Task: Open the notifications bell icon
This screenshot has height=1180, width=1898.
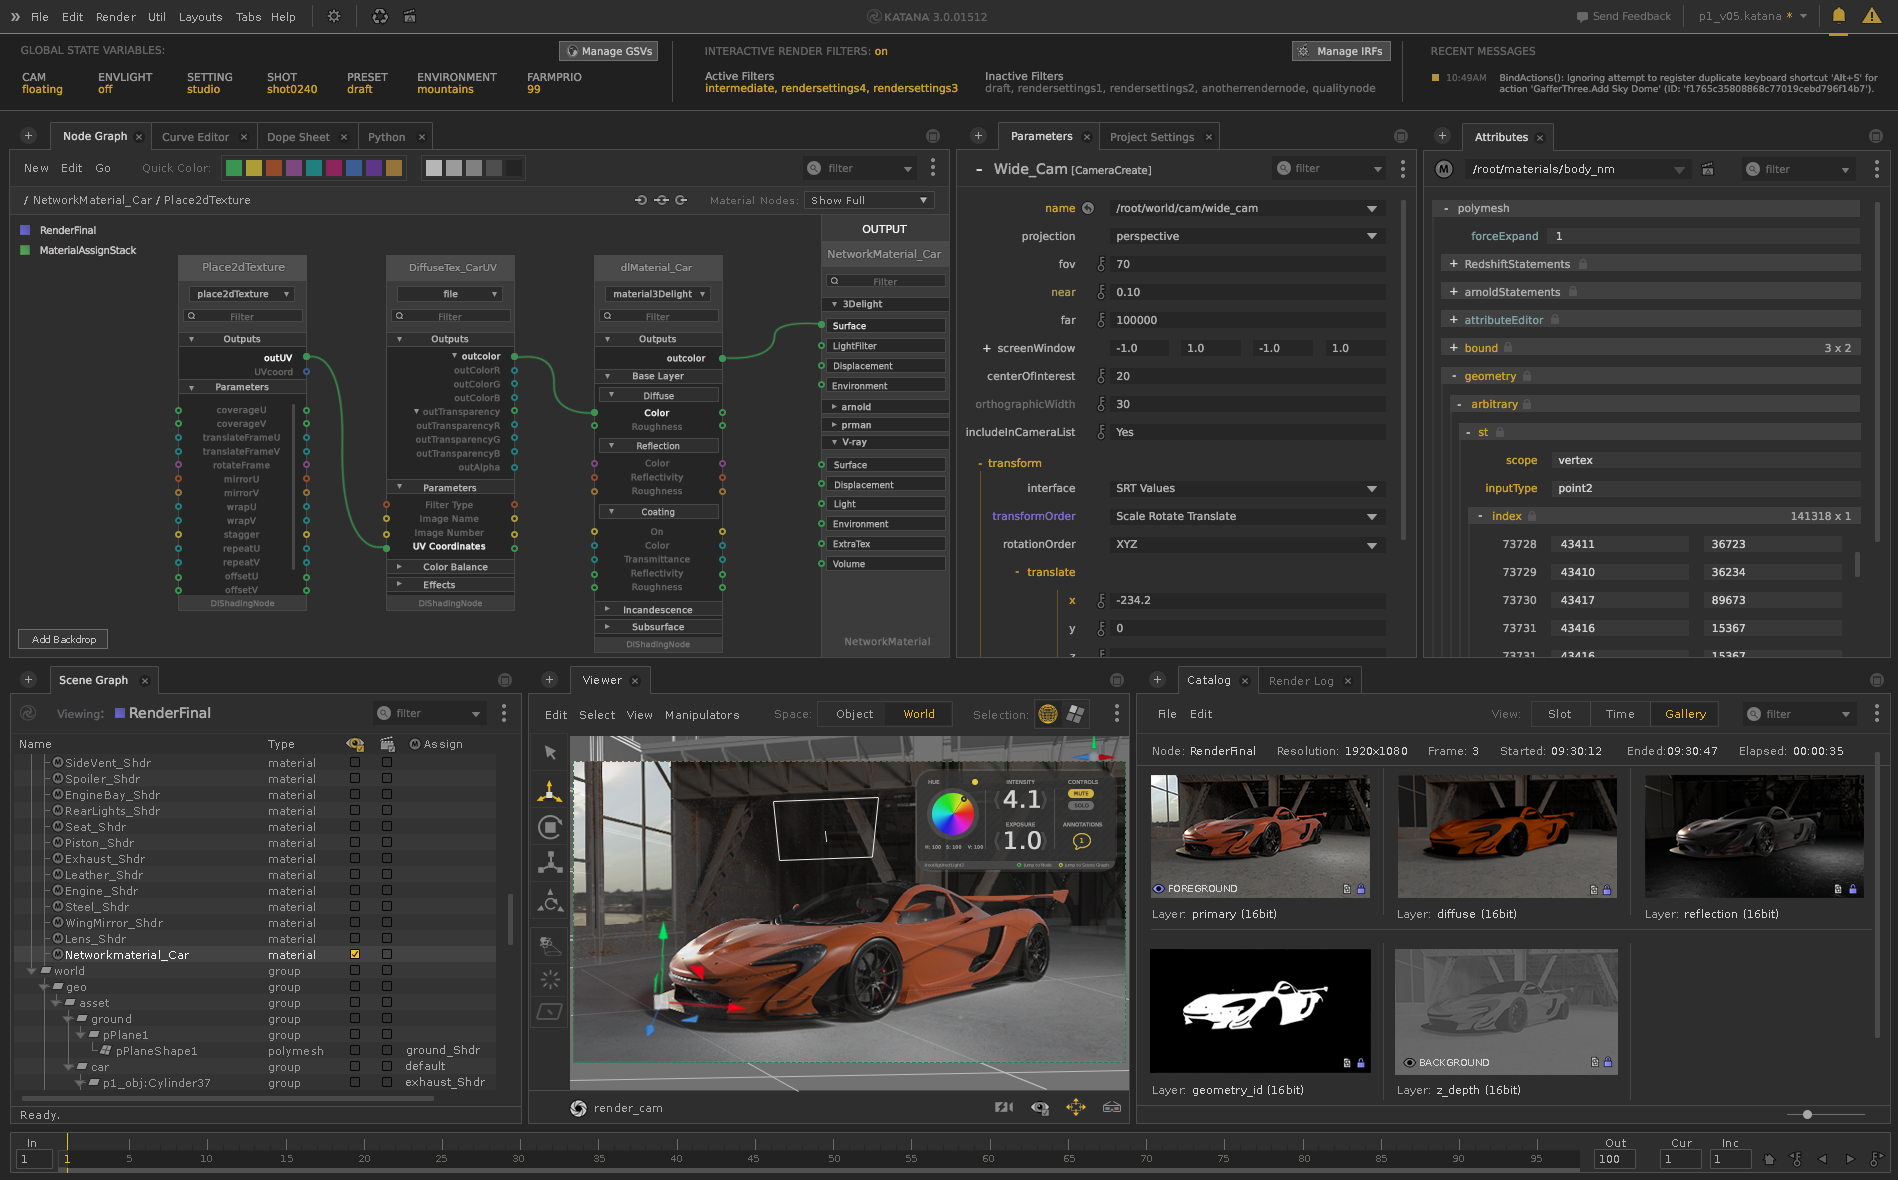Action: [x=1838, y=16]
